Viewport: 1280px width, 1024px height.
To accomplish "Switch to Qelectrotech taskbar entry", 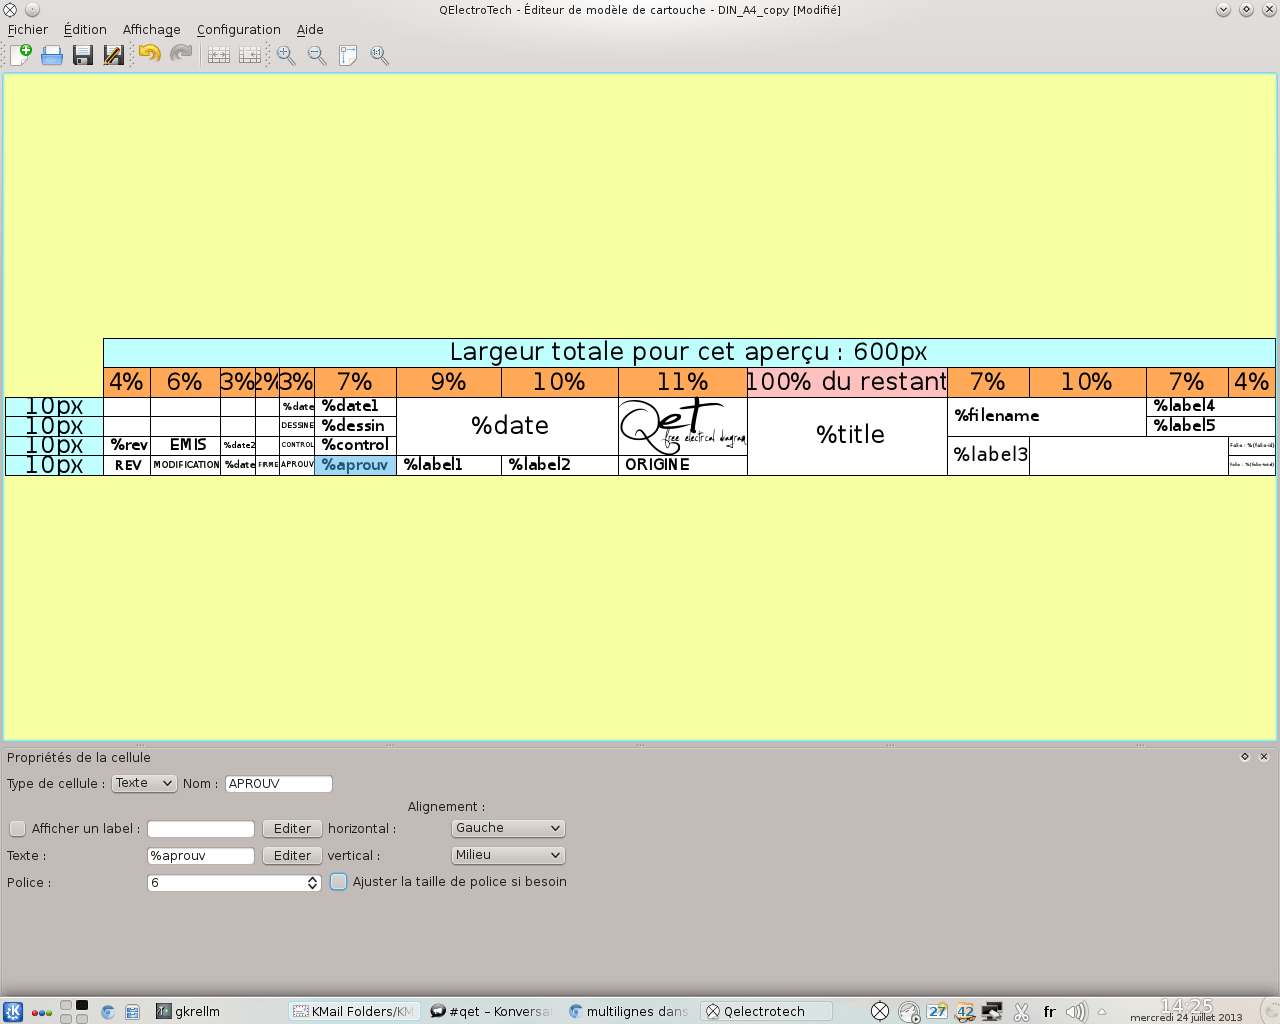I will pyautogui.click(x=766, y=1011).
